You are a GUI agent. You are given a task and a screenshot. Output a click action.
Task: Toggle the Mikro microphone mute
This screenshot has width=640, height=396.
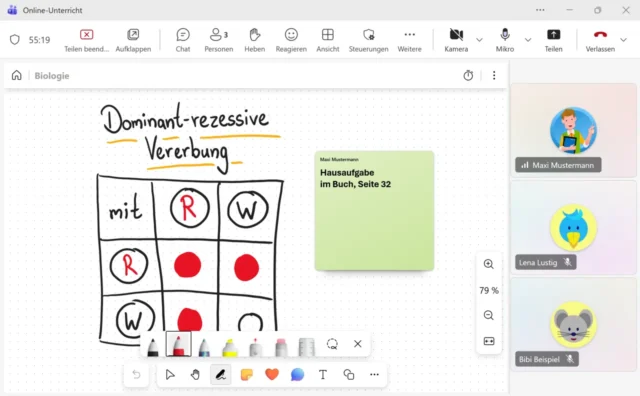click(x=505, y=40)
